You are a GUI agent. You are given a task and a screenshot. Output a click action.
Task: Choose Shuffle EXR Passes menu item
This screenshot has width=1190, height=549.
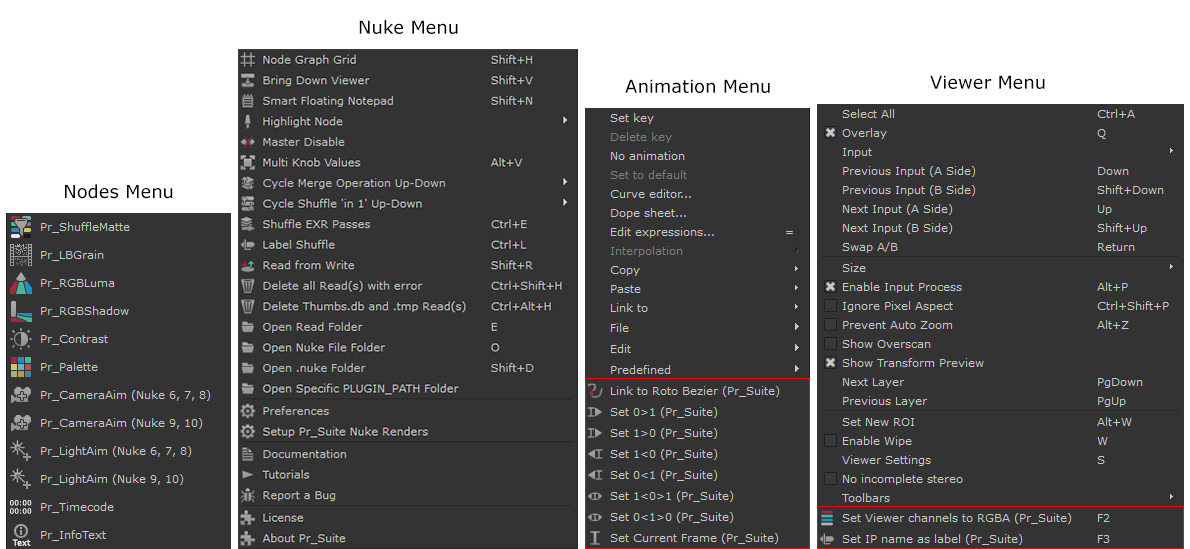click(316, 224)
